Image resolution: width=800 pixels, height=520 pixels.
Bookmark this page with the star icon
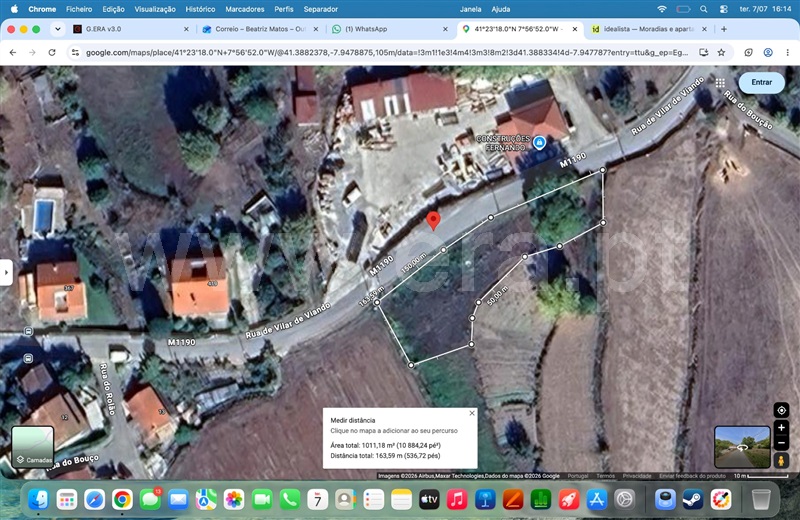(x=721, y=53)
